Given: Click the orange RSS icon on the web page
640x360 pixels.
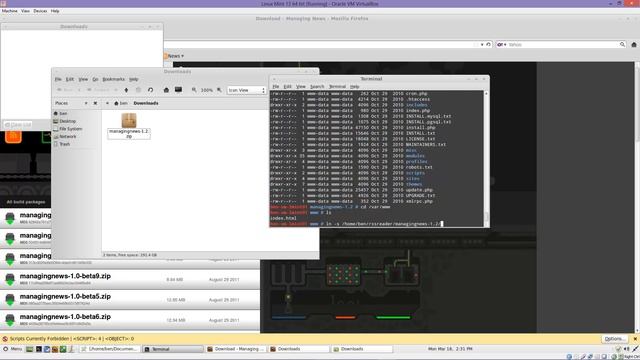Looking at the screenshot, I should tap(13, 137).
